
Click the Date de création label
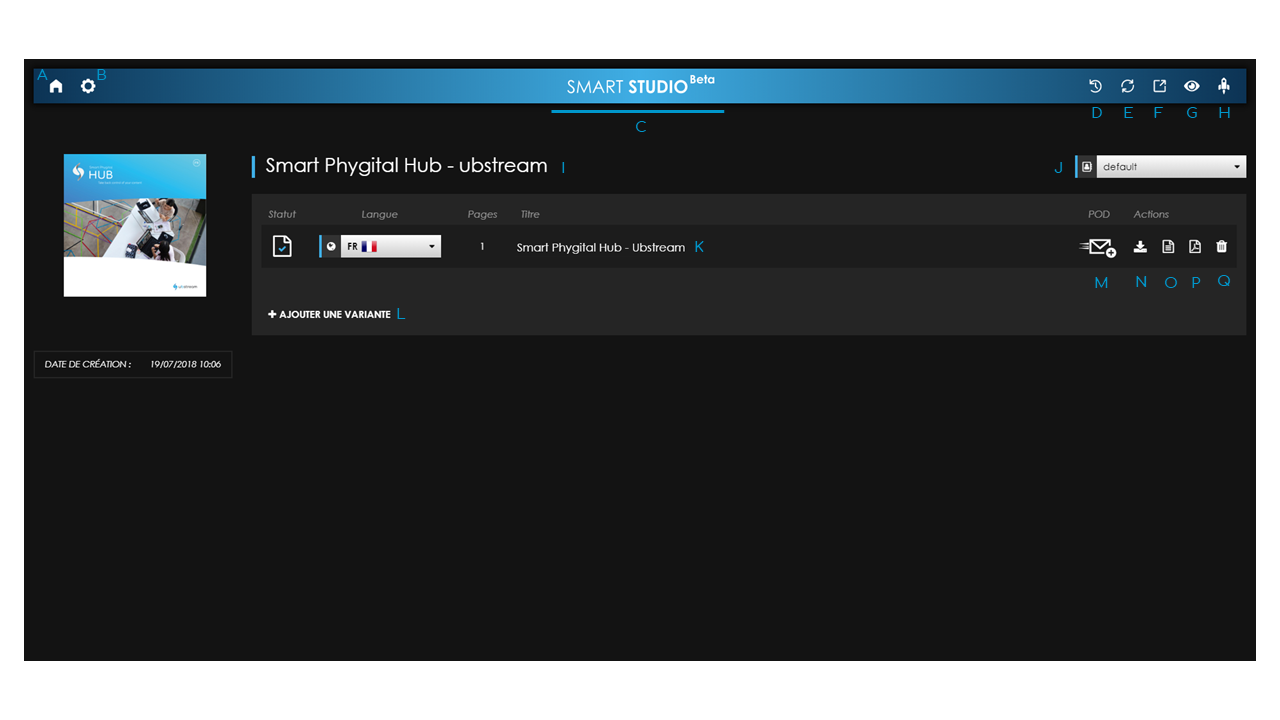click(88, 364)
